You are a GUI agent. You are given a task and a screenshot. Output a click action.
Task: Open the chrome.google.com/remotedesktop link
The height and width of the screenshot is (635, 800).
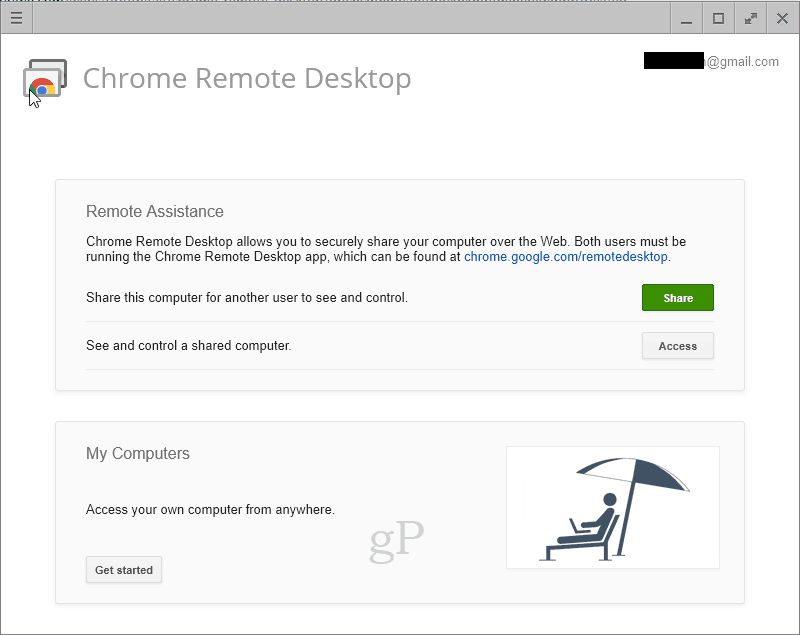(566, 257)
